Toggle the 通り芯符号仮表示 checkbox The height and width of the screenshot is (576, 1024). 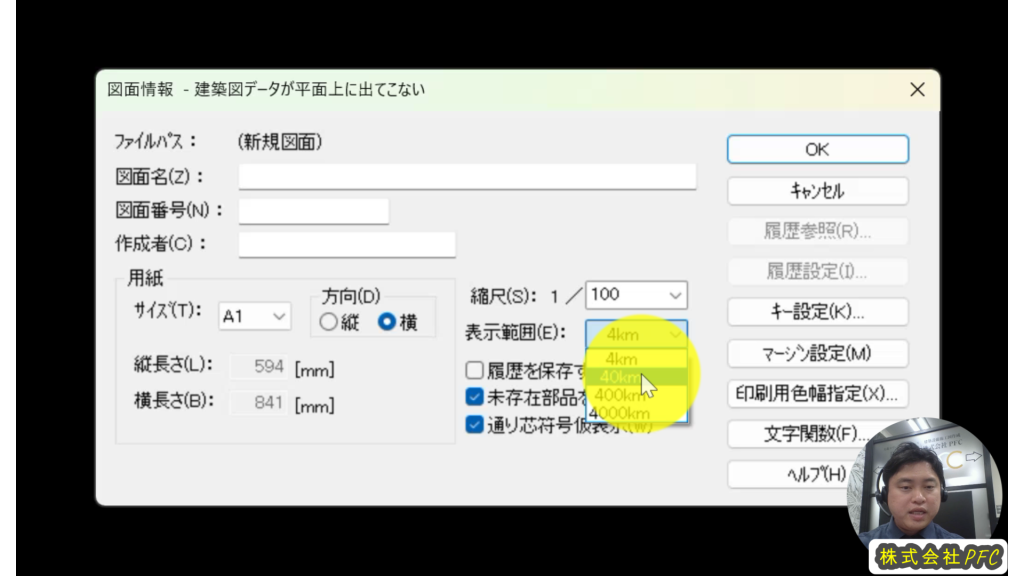[x=475, y=424]
